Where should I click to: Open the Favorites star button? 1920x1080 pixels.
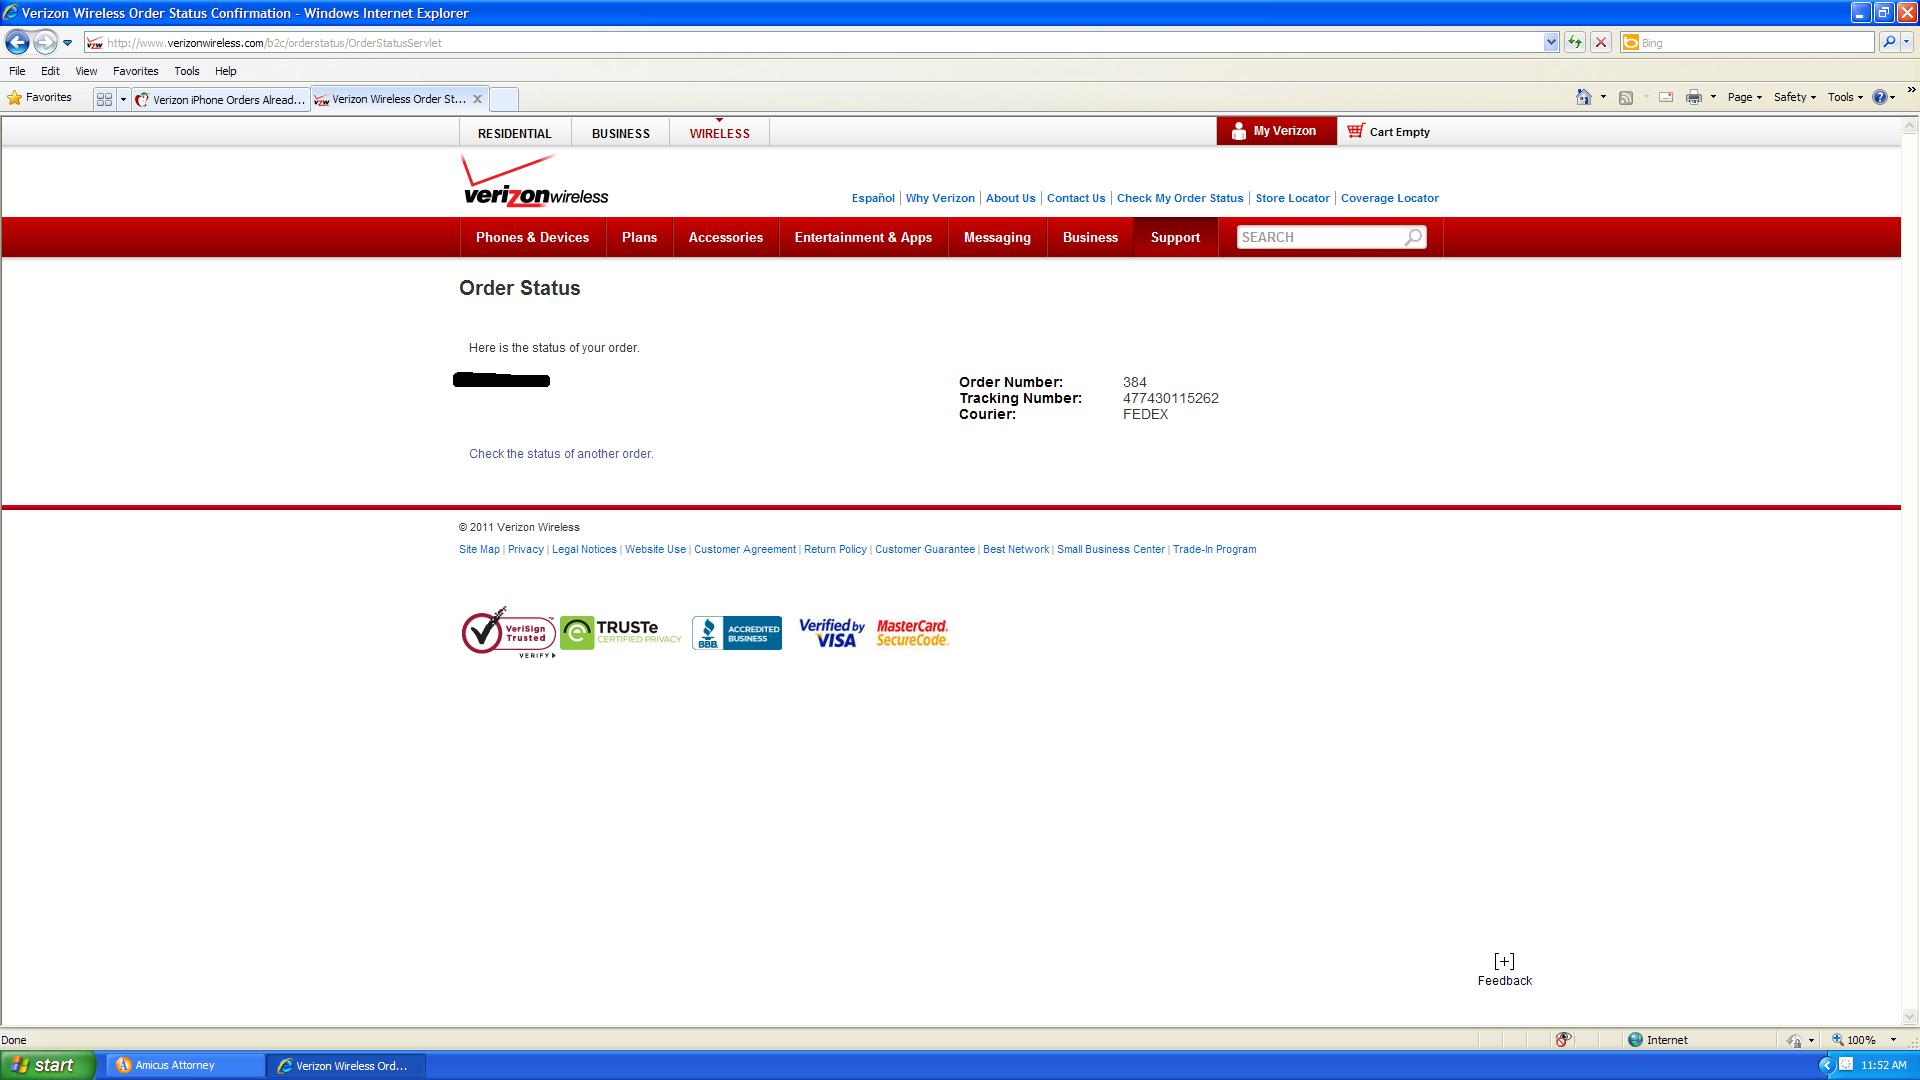pos(40,98)
